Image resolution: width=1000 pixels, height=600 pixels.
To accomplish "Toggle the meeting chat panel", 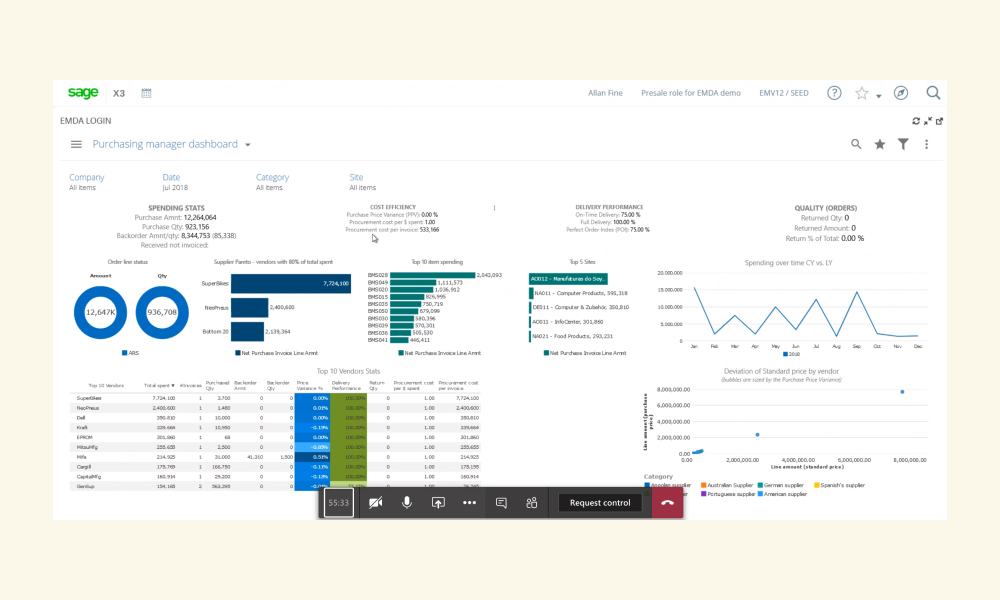I will tap(501, 502).
